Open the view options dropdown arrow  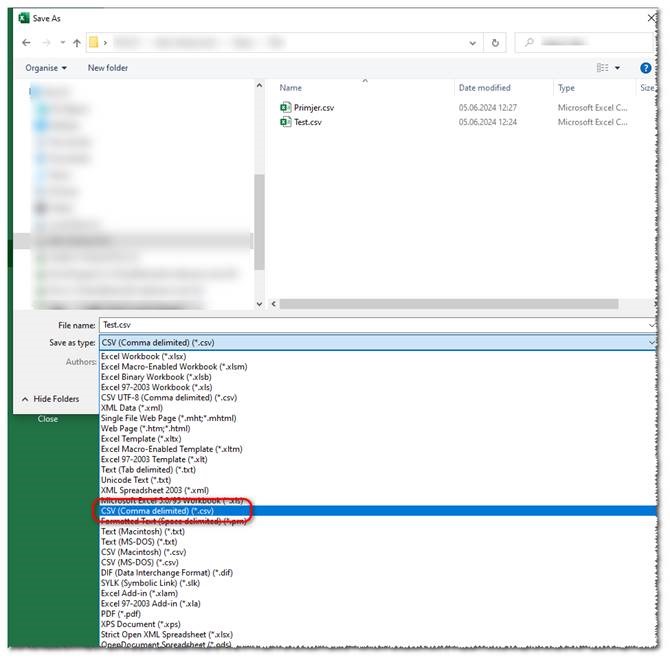pyautogui.click(x=617, y=68)
